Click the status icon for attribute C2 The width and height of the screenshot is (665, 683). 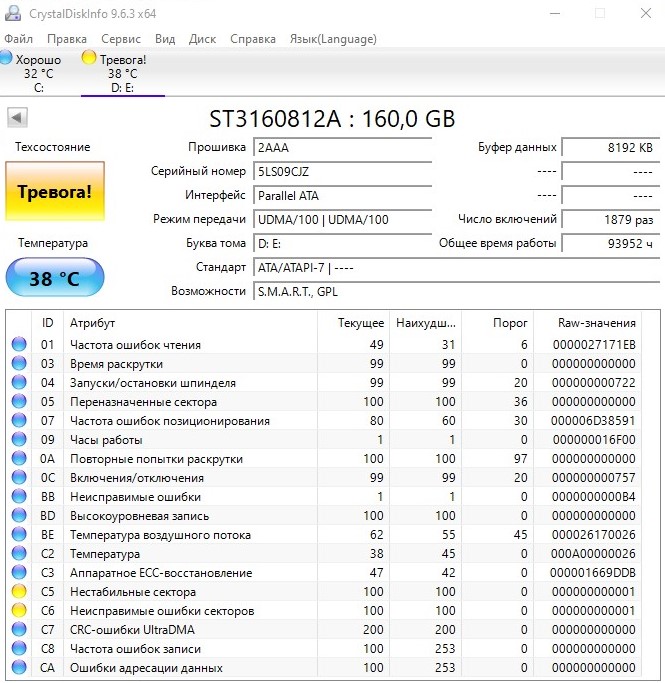coord(19,553)
